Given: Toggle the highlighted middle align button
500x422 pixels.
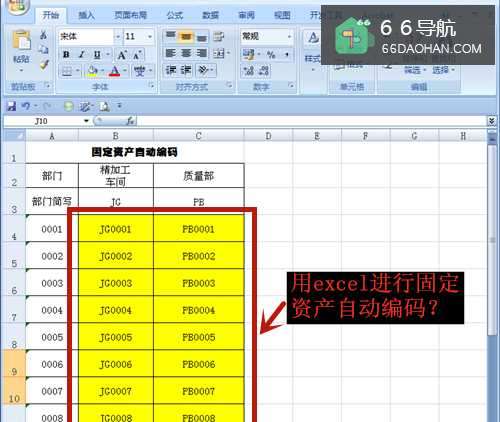Looking at the screenshot, I should click(186, 36).
